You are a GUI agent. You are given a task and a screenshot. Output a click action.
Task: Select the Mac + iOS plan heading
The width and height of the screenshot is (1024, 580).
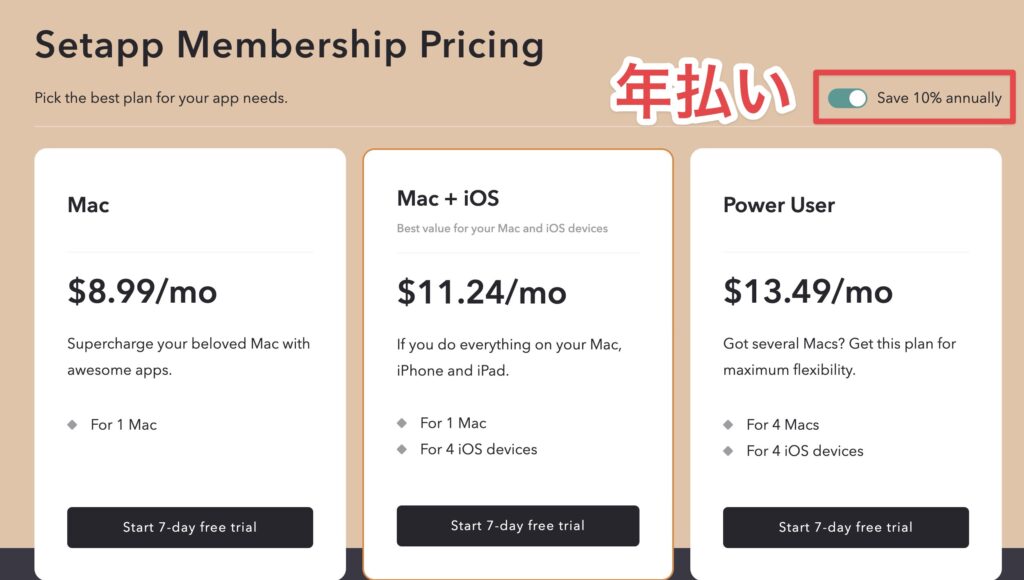(448, 199)
